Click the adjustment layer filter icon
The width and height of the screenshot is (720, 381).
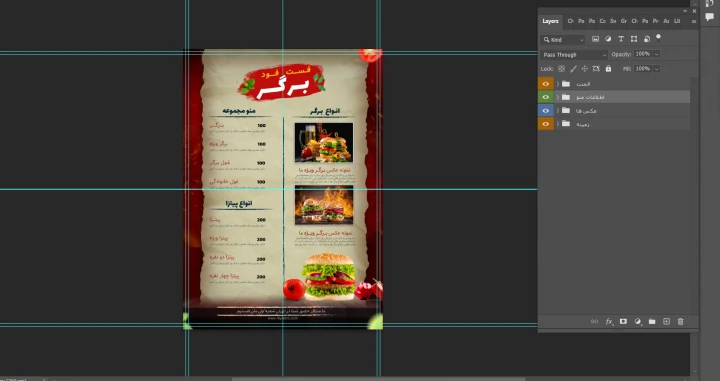point(608,39)
